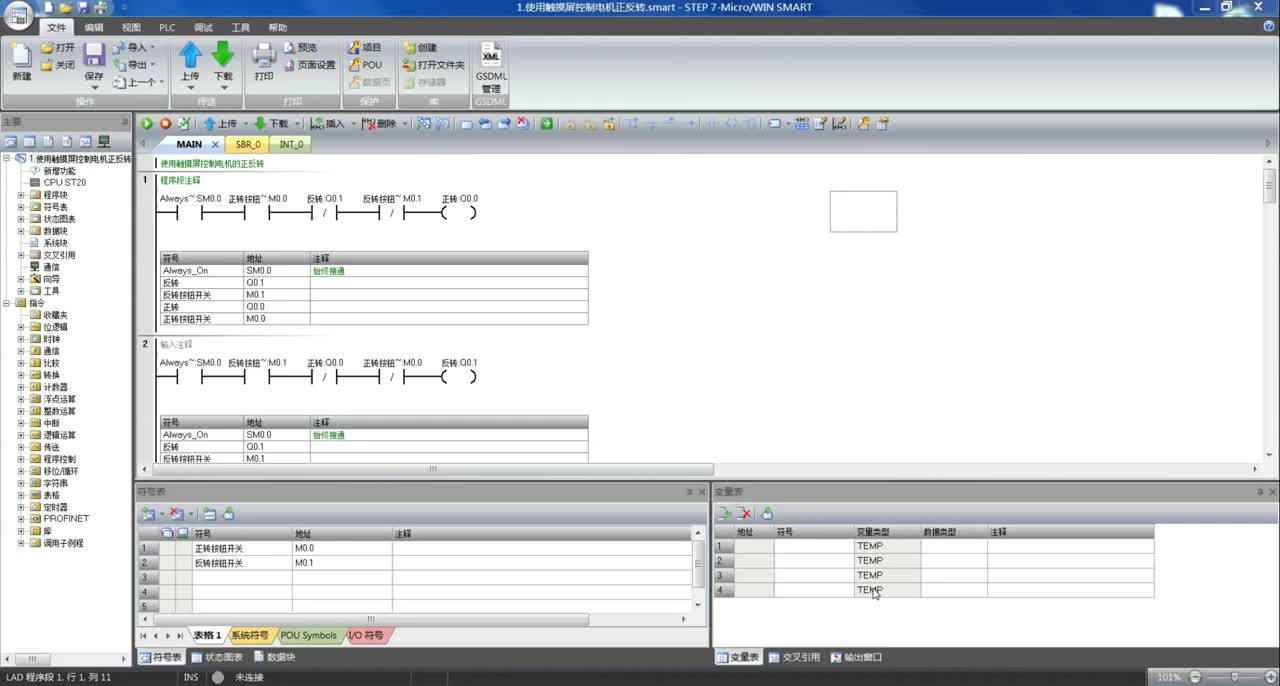Viewport: 1280px width, 686px height.
Task: Open GSDML 管理 manager
Action: click(491, 67)
